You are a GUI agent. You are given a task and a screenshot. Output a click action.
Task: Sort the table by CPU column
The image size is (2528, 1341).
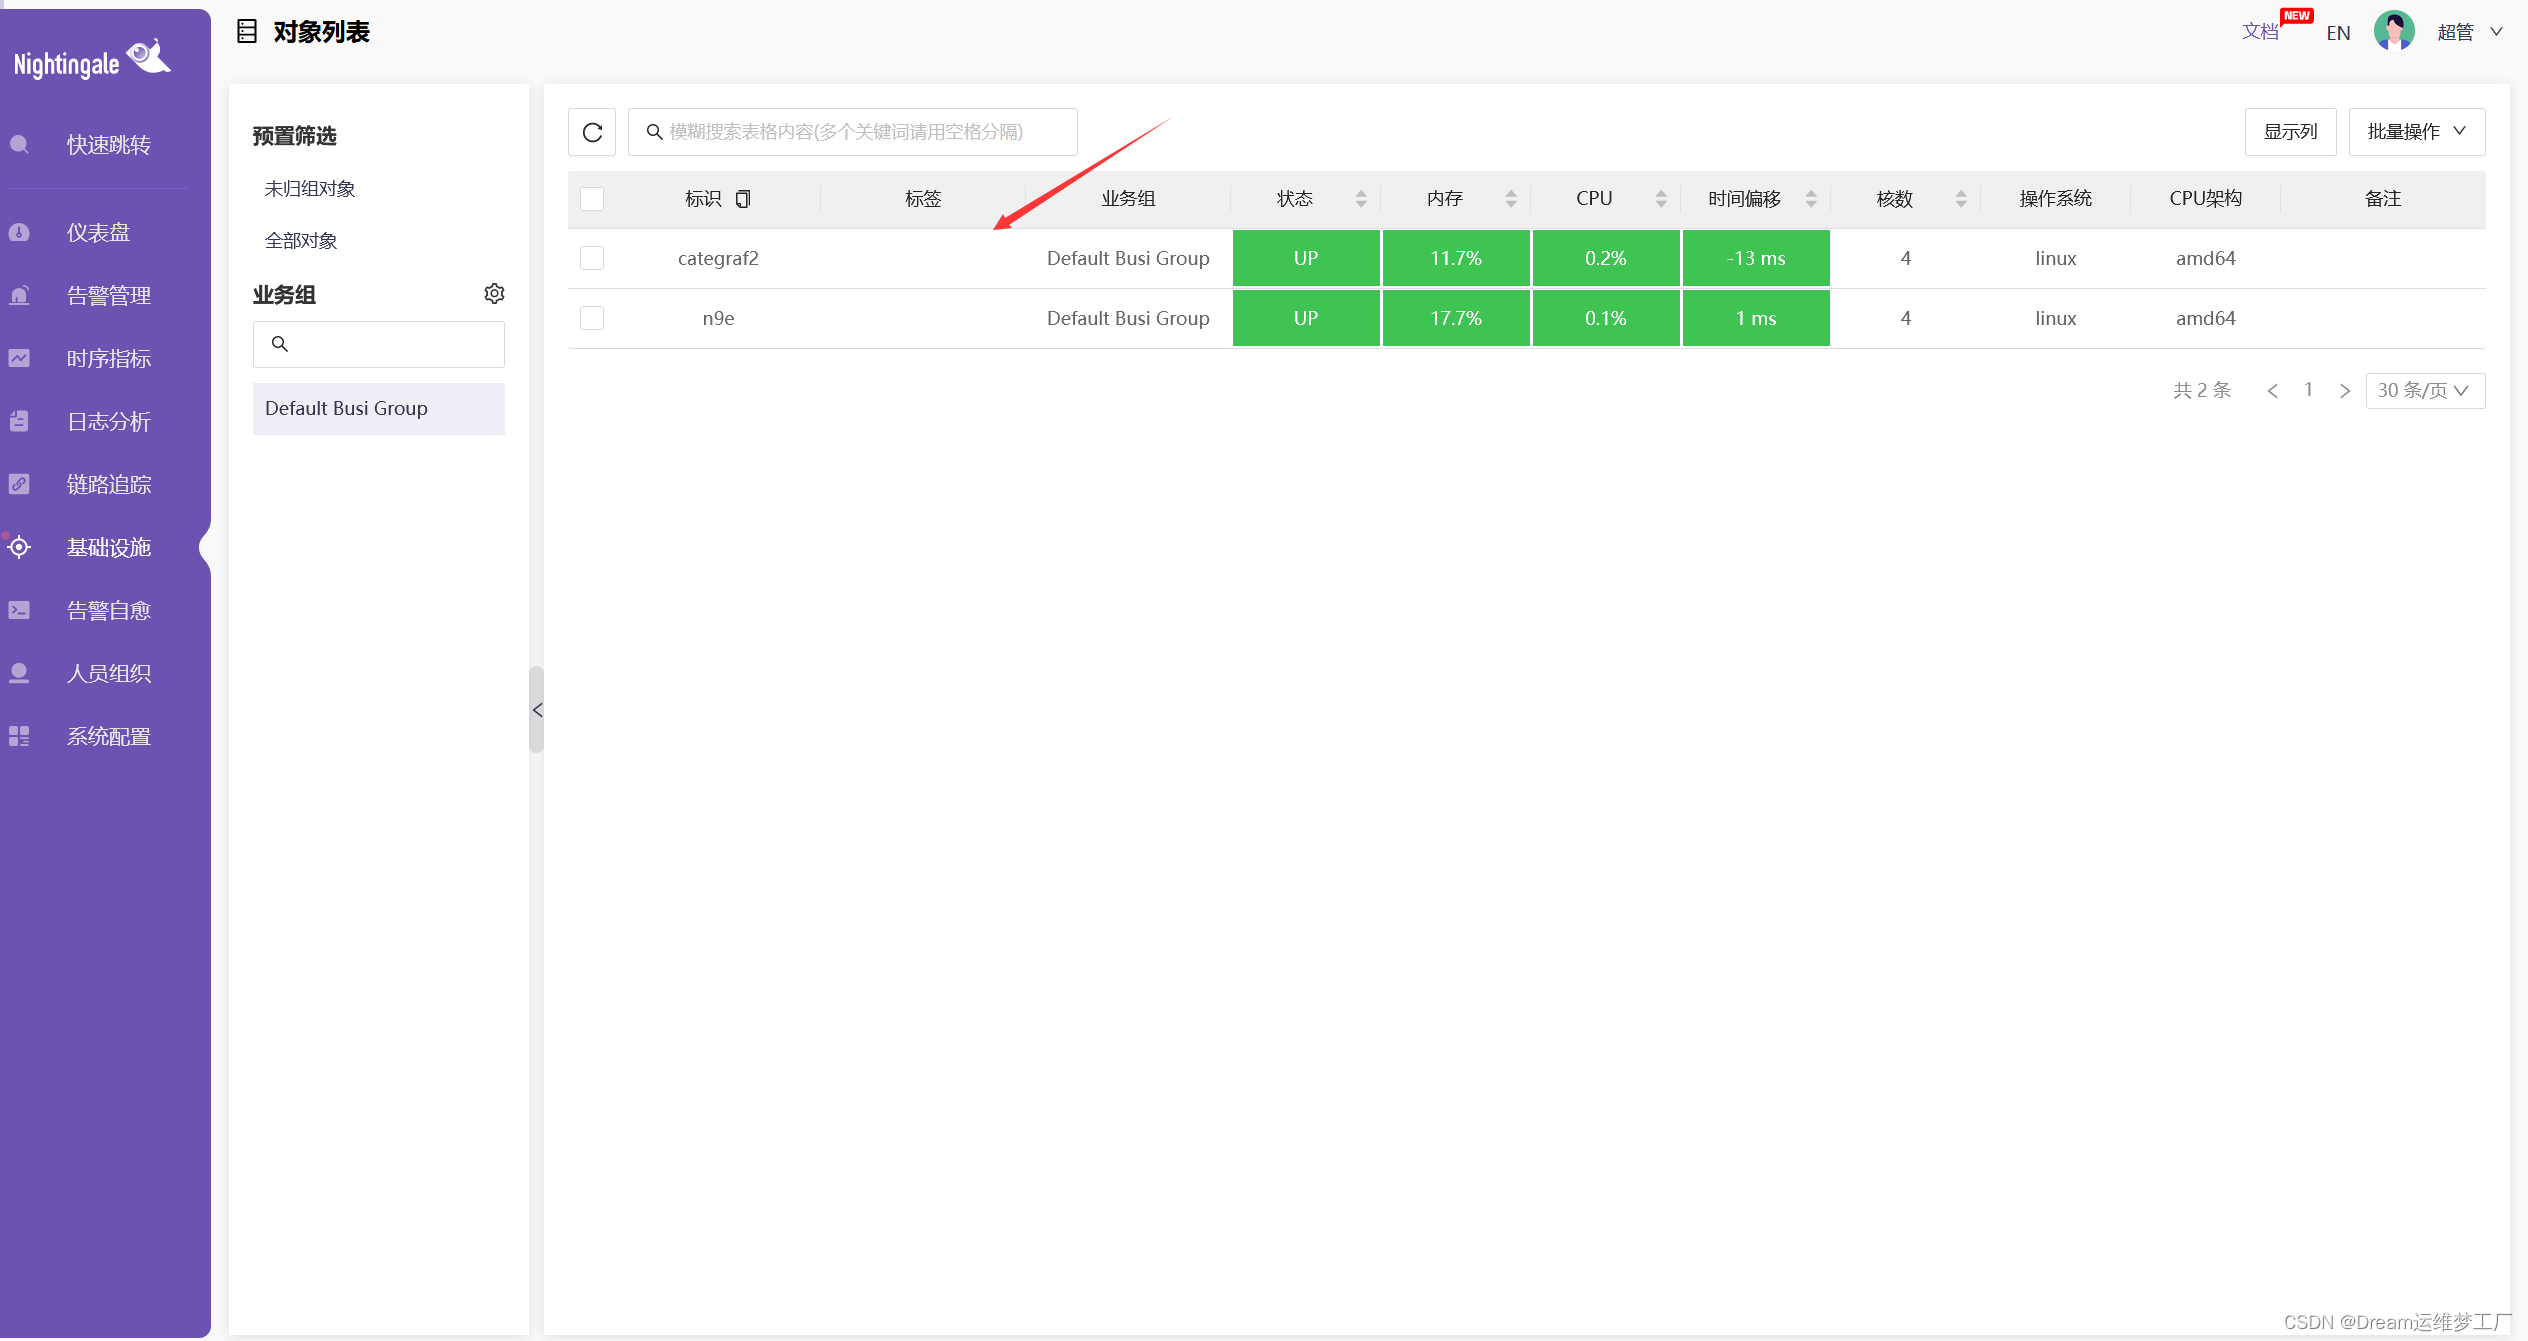coord(1660,199)
